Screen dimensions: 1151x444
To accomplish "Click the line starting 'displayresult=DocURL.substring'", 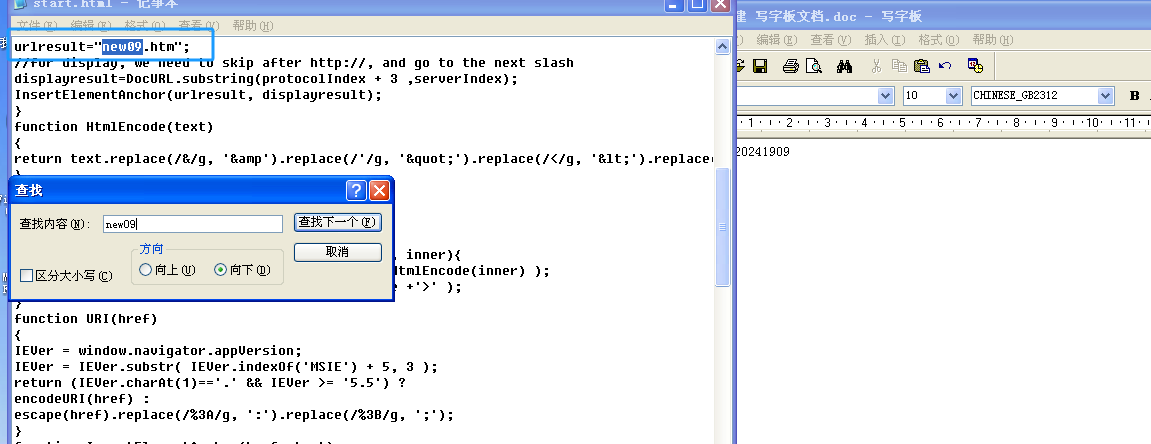I will [x=266, y=79].
